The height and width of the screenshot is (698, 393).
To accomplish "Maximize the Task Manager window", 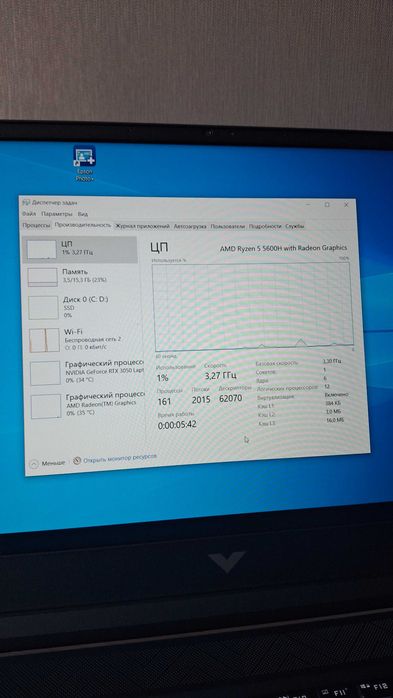I will pyautogui.click(x=327, y=204).
